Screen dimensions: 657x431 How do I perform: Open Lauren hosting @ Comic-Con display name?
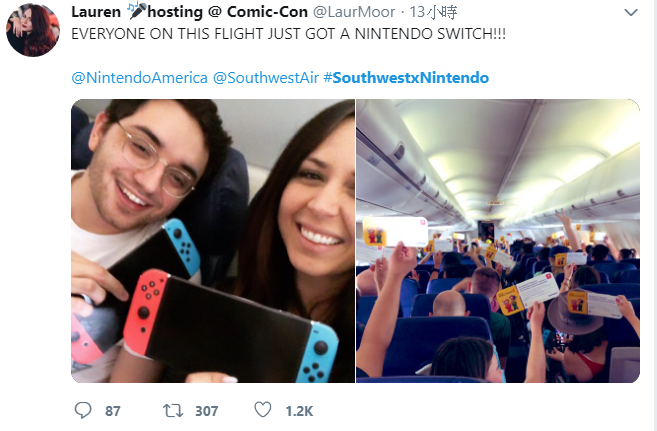coord(189,12)
